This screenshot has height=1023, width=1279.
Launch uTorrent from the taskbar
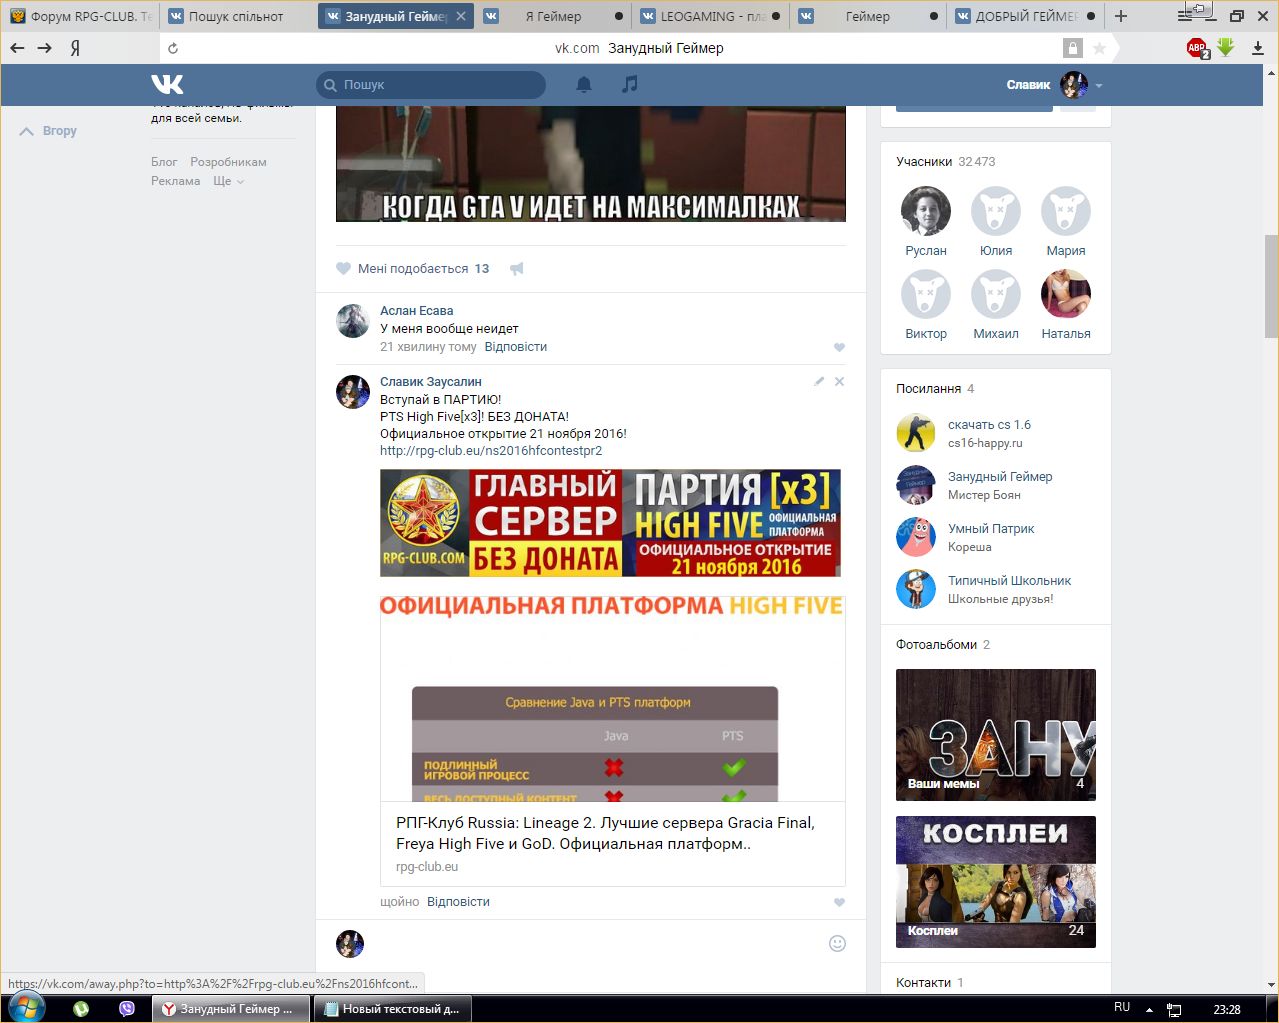pos(81,1009)
